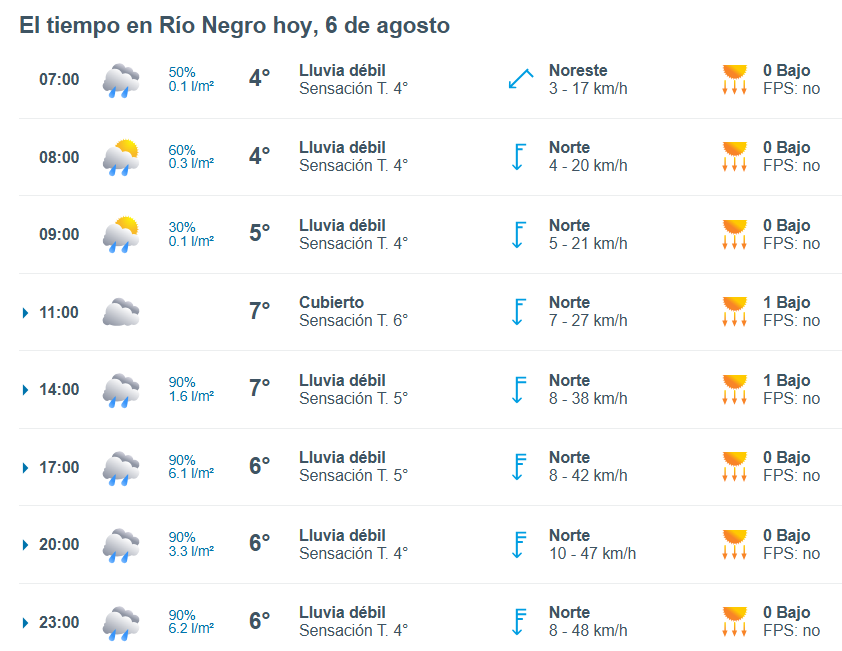
Task: Click the 90% 6.1 l/m² precipitation text
Action: pos(191,467)
